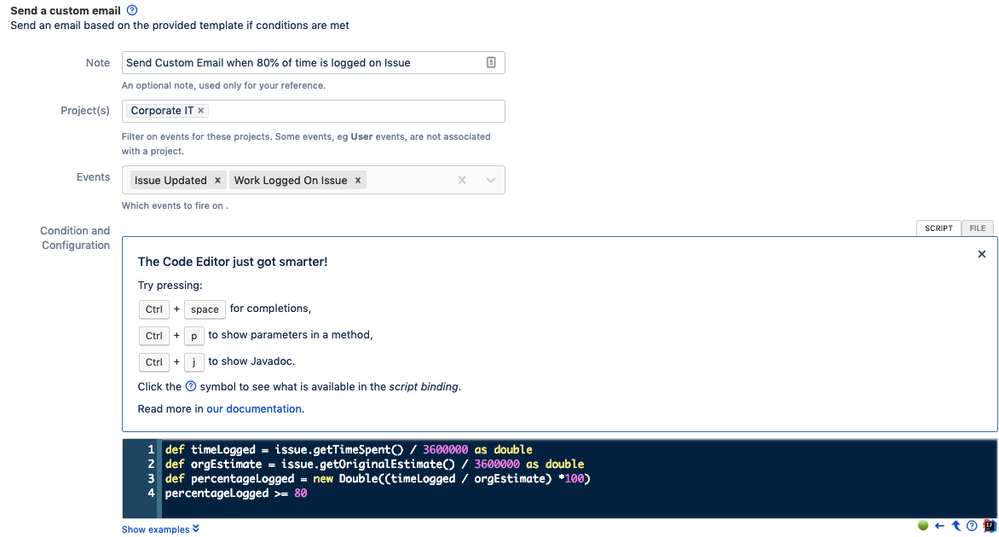Remove the Work Logged On Issue event tag
This screenshot has width=999, height=537.
click(358, 180)
